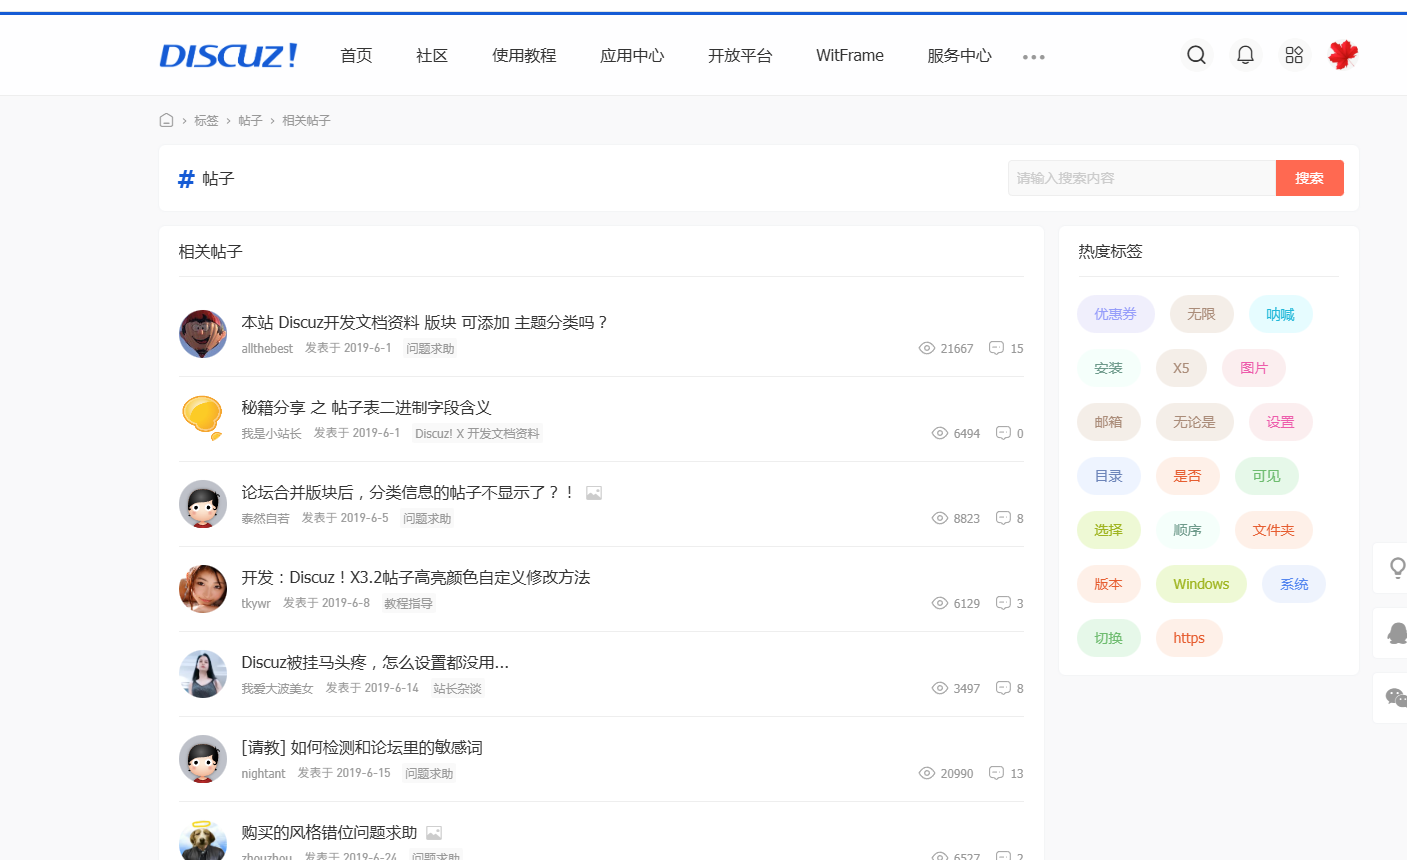The width and height of the screenshot is (1407, 860).
Task: Click the Discuz! logo
Action: (x=229, y=56)
